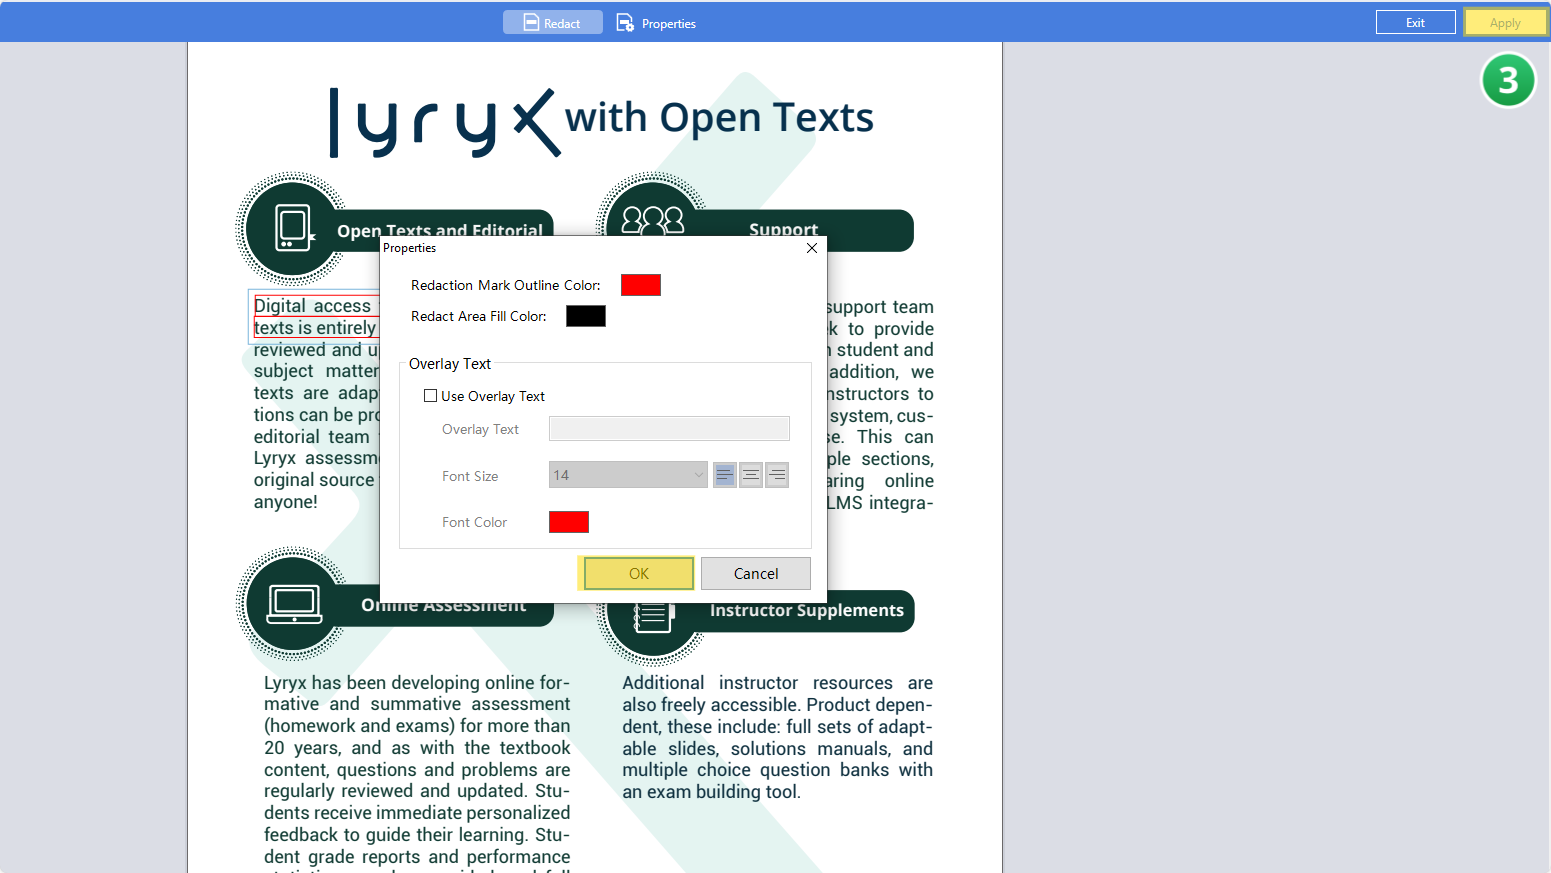Screen dimensions: 1551x873
Task: Select the Redact tool in the toolbar
Action: click(552, 23)
